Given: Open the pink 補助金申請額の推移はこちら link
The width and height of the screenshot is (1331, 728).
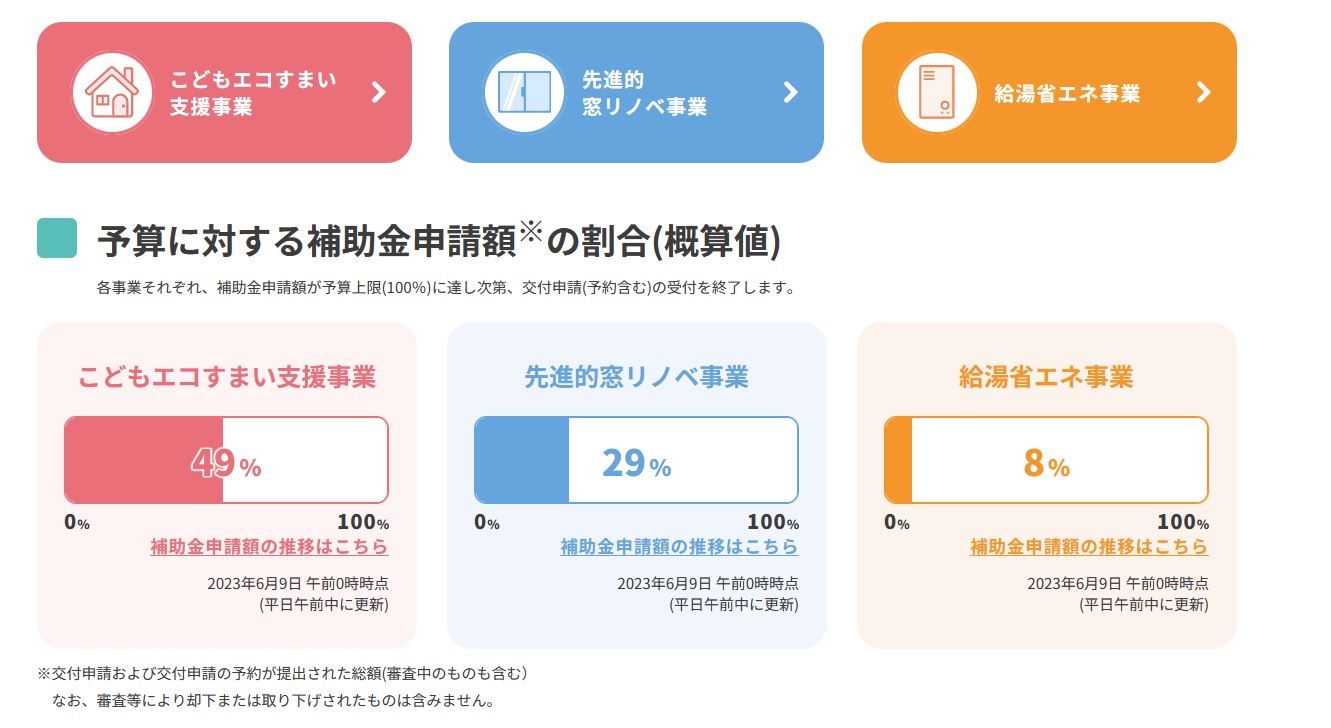Looking at the screenshot, I should [x=269, y=547].
